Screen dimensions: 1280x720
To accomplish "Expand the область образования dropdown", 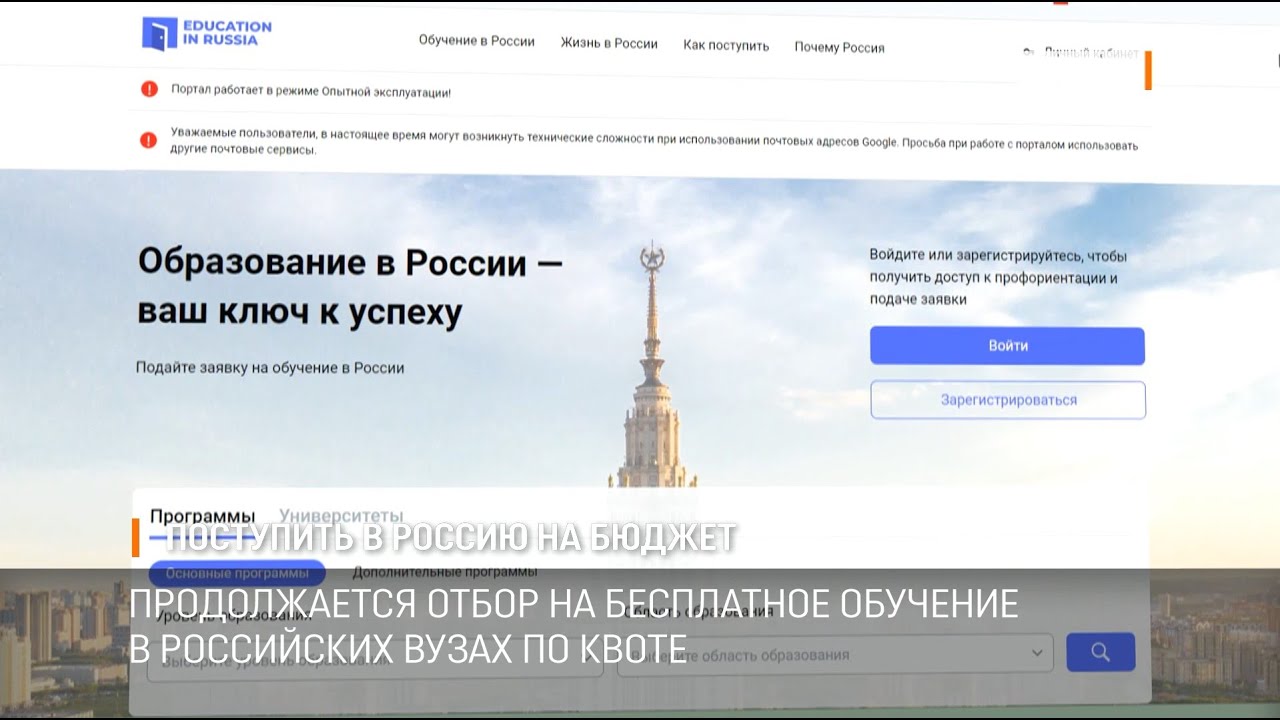I will 835,654.
